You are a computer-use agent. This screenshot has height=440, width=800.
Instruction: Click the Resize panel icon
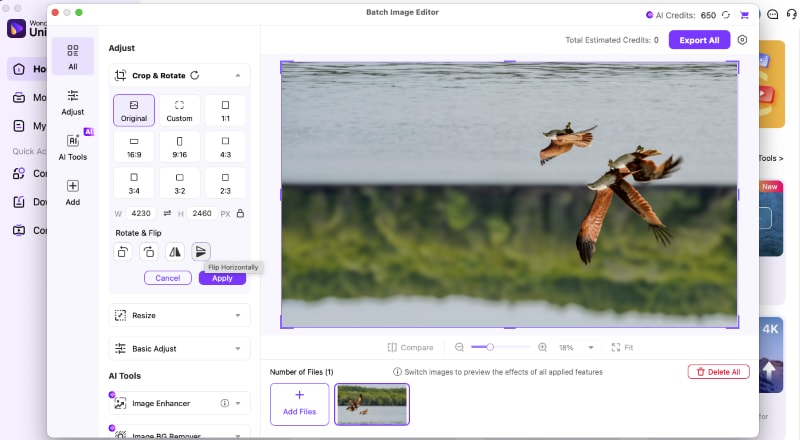[120, 315]
